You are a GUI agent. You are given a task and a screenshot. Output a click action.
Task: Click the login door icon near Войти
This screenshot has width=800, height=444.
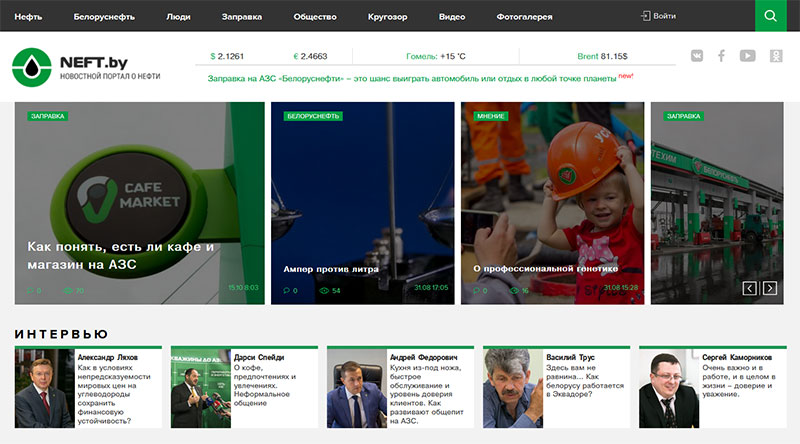click(645, 16)
